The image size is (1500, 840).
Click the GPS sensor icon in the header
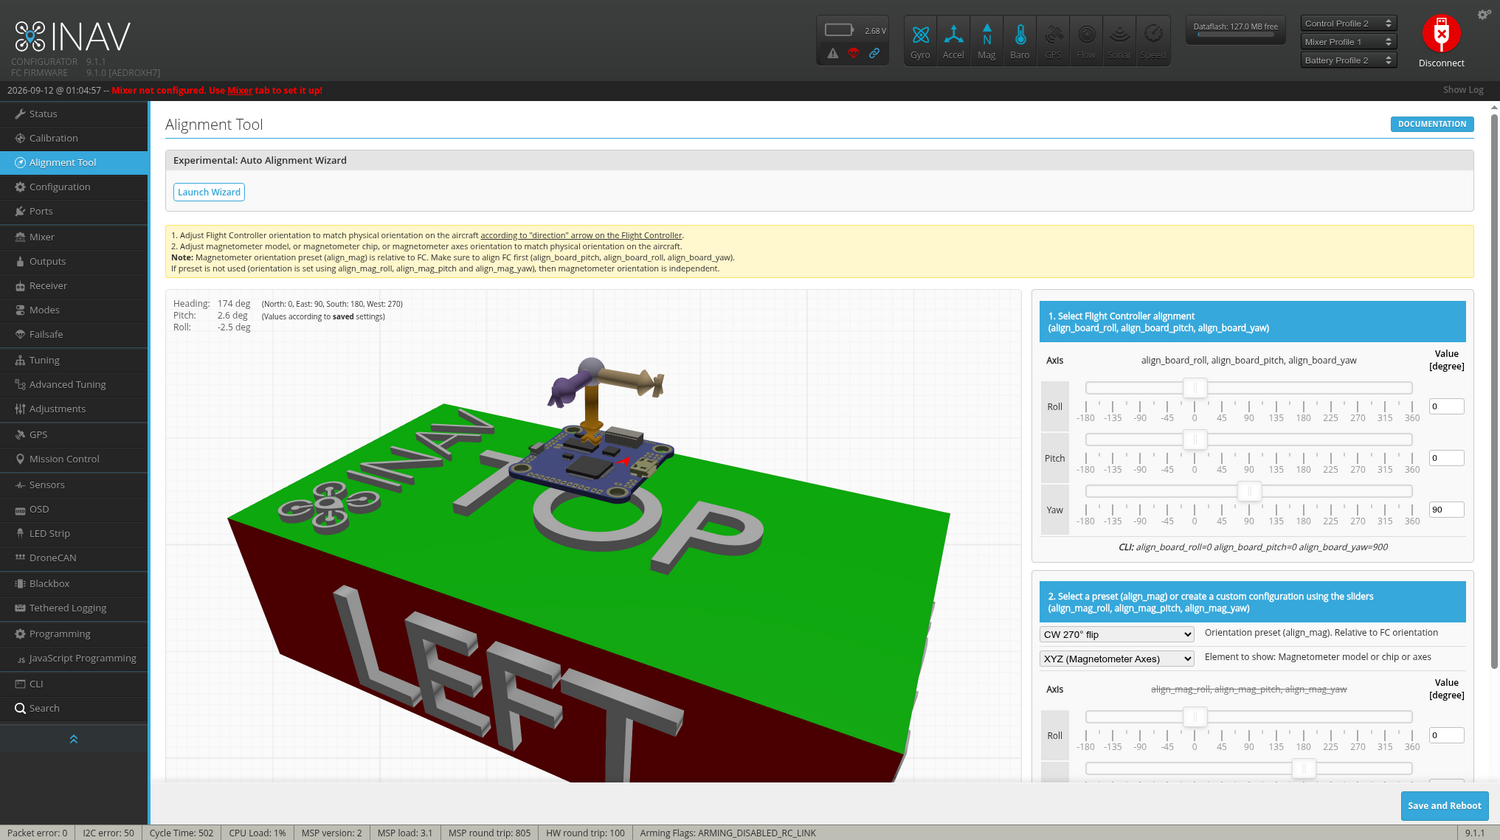click(1053, 41)
